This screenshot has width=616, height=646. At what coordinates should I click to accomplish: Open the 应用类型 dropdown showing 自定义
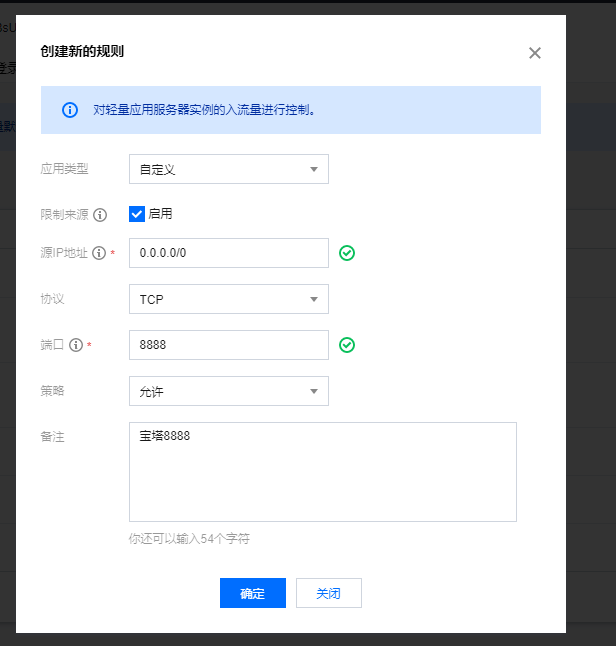(x=228, y=169)
